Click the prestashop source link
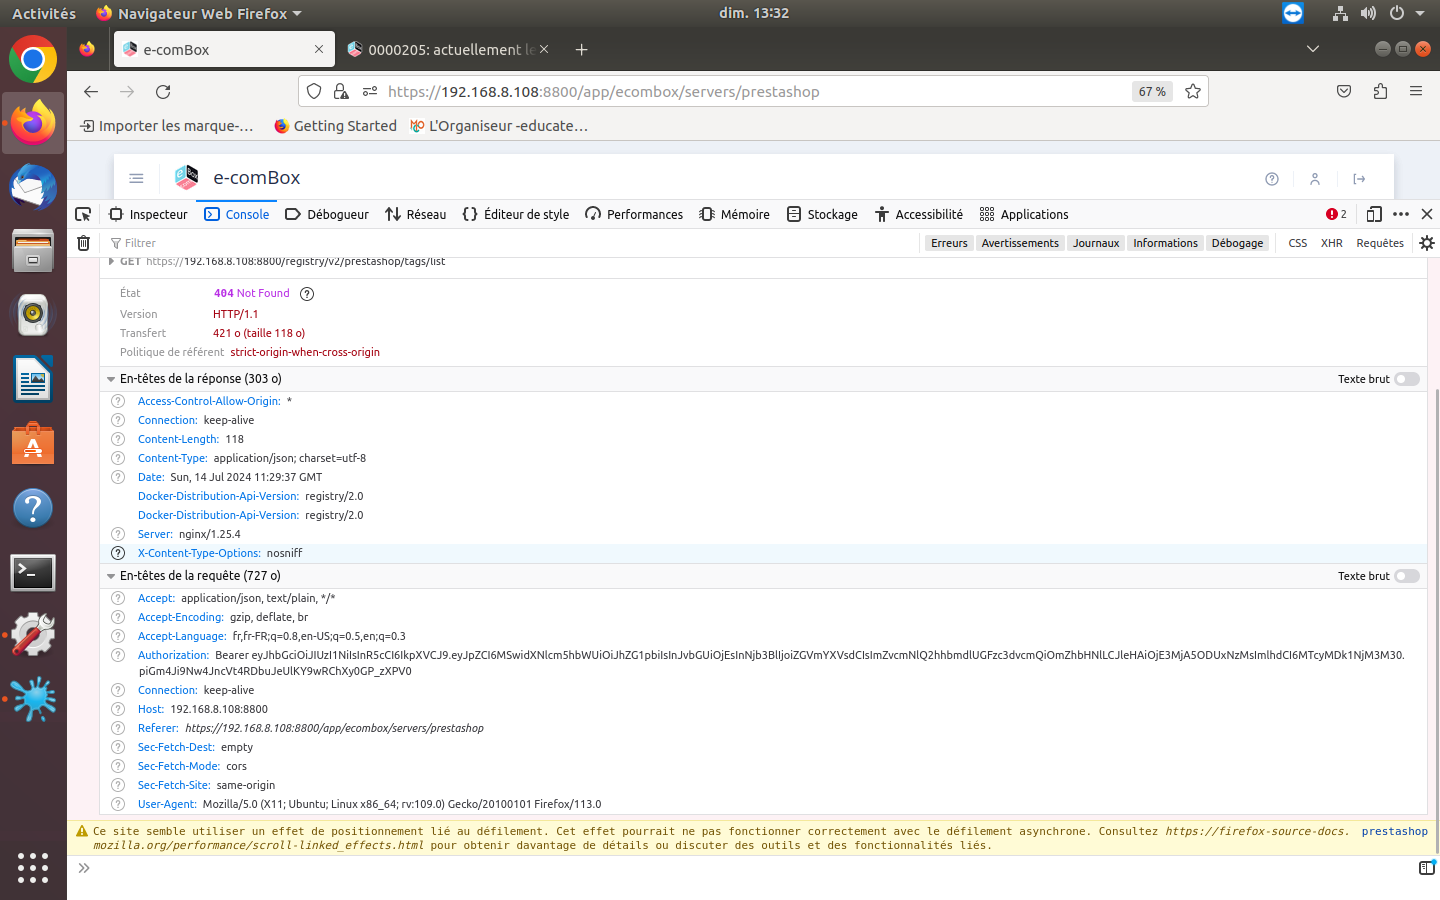Screen dimensions: 1440x900 tap(1394, 831)
